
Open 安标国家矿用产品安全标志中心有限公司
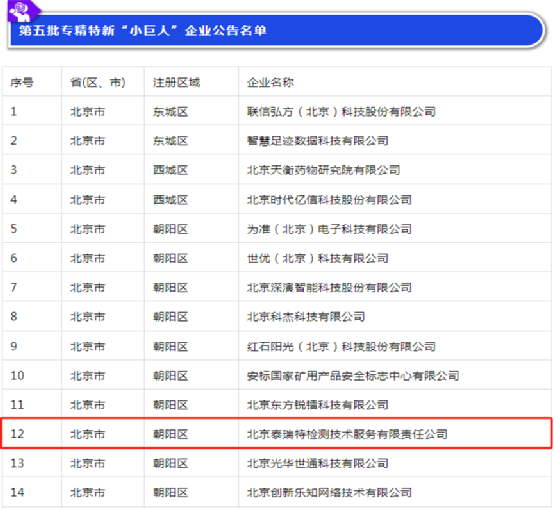[x=353, y=376]
